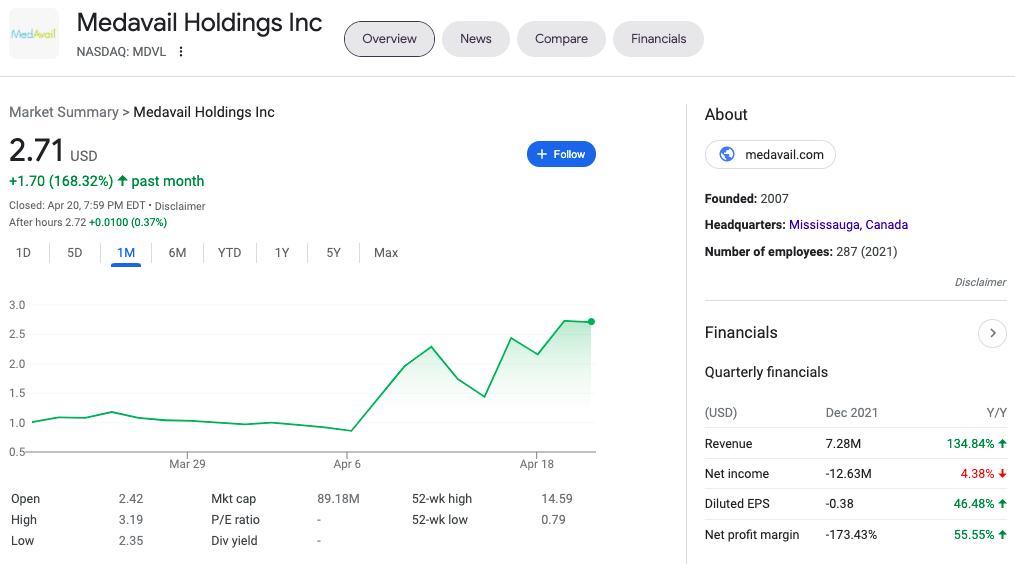Click the After hours 2.72 quote line
This screenshot has height=564, width=1015.
(x=88, y=222)
